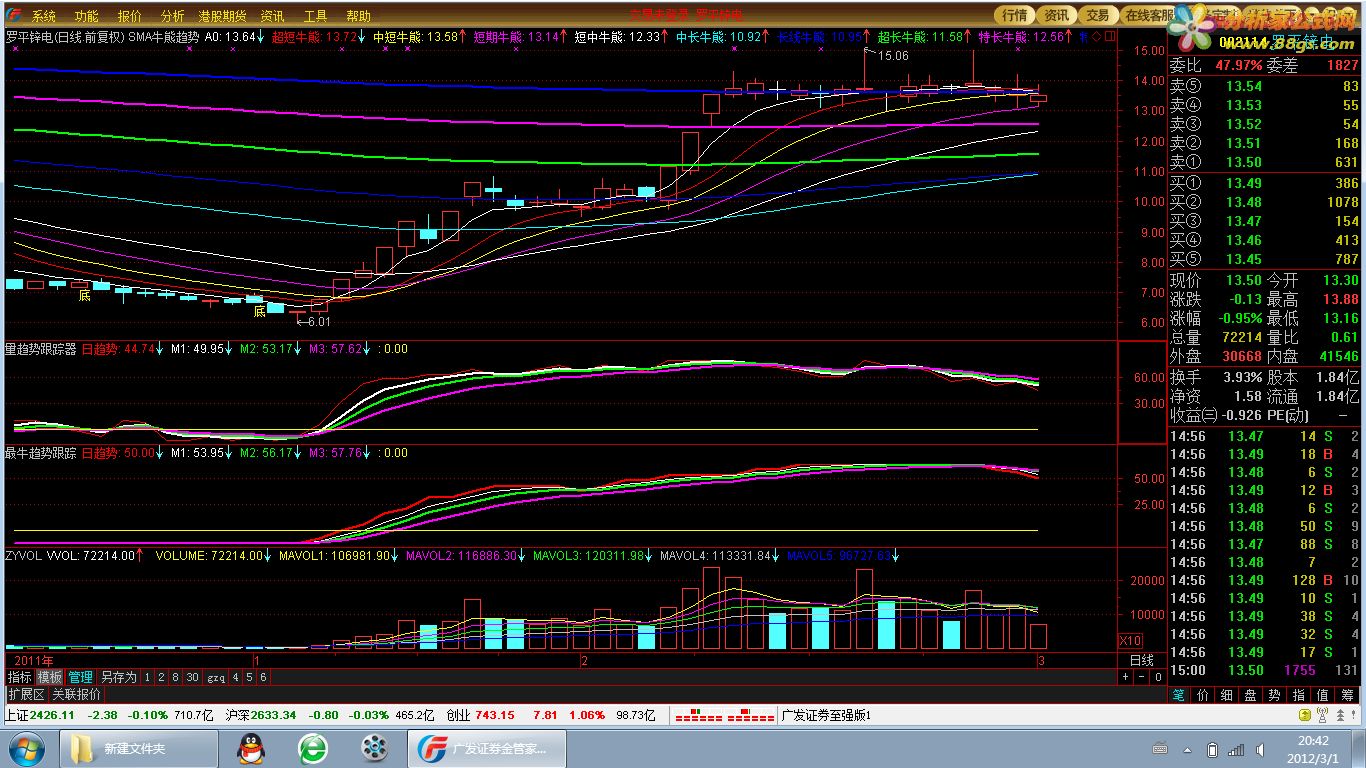Open the Windows Start button
This screenshot has width=1366, height=768.
pyautogui.click(x=25, y=748)
